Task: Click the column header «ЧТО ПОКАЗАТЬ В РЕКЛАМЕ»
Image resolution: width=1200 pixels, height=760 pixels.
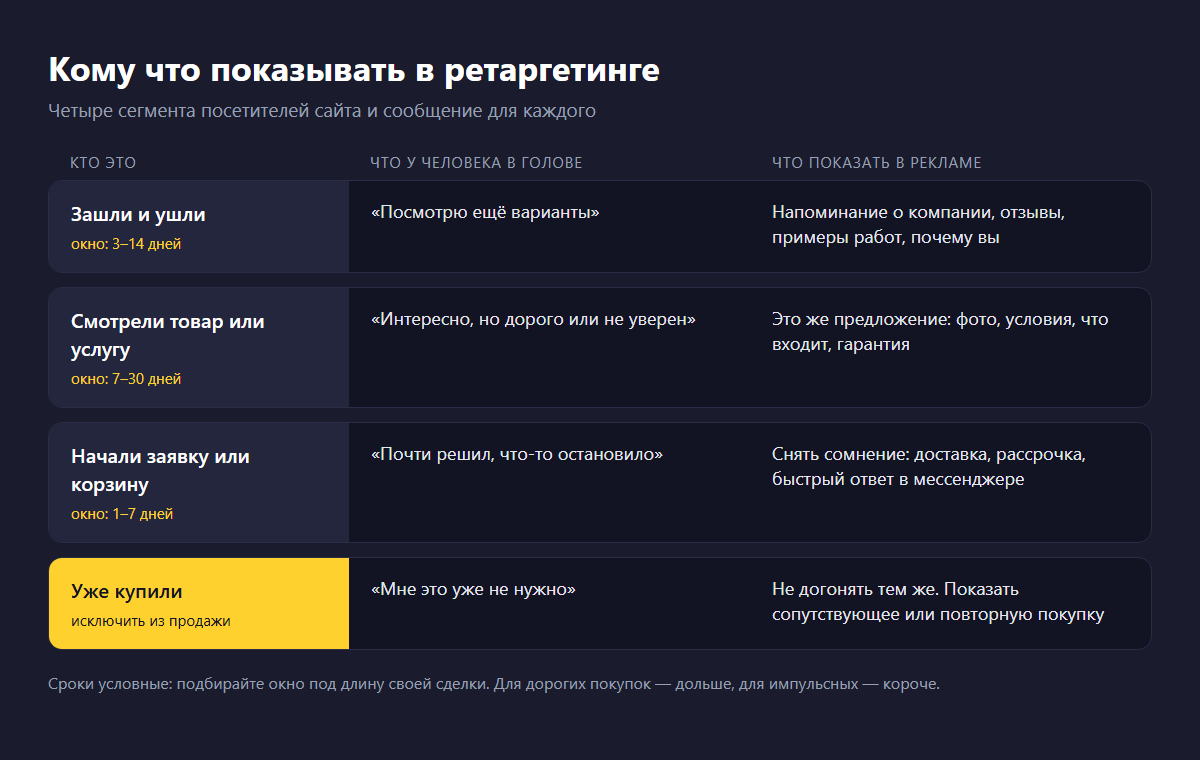Action: pyautogui.click(x=877, y=162)
